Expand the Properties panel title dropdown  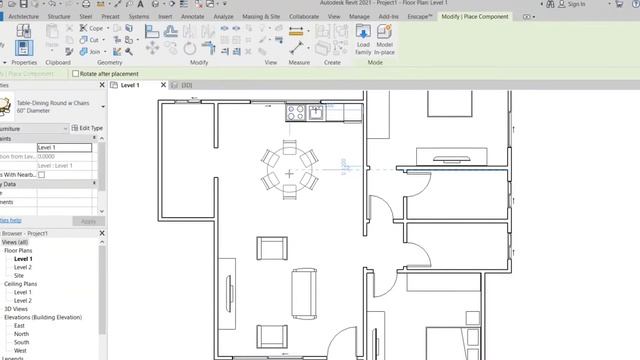pos(4,62)
